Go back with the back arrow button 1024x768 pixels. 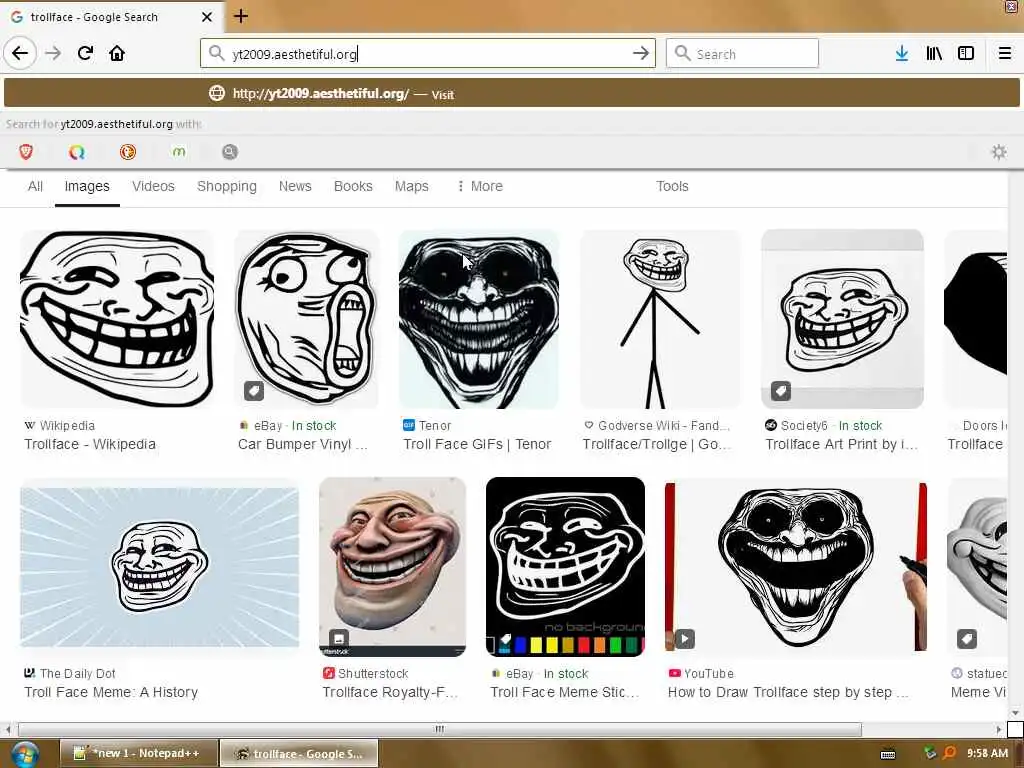click(x=20, y=53)
